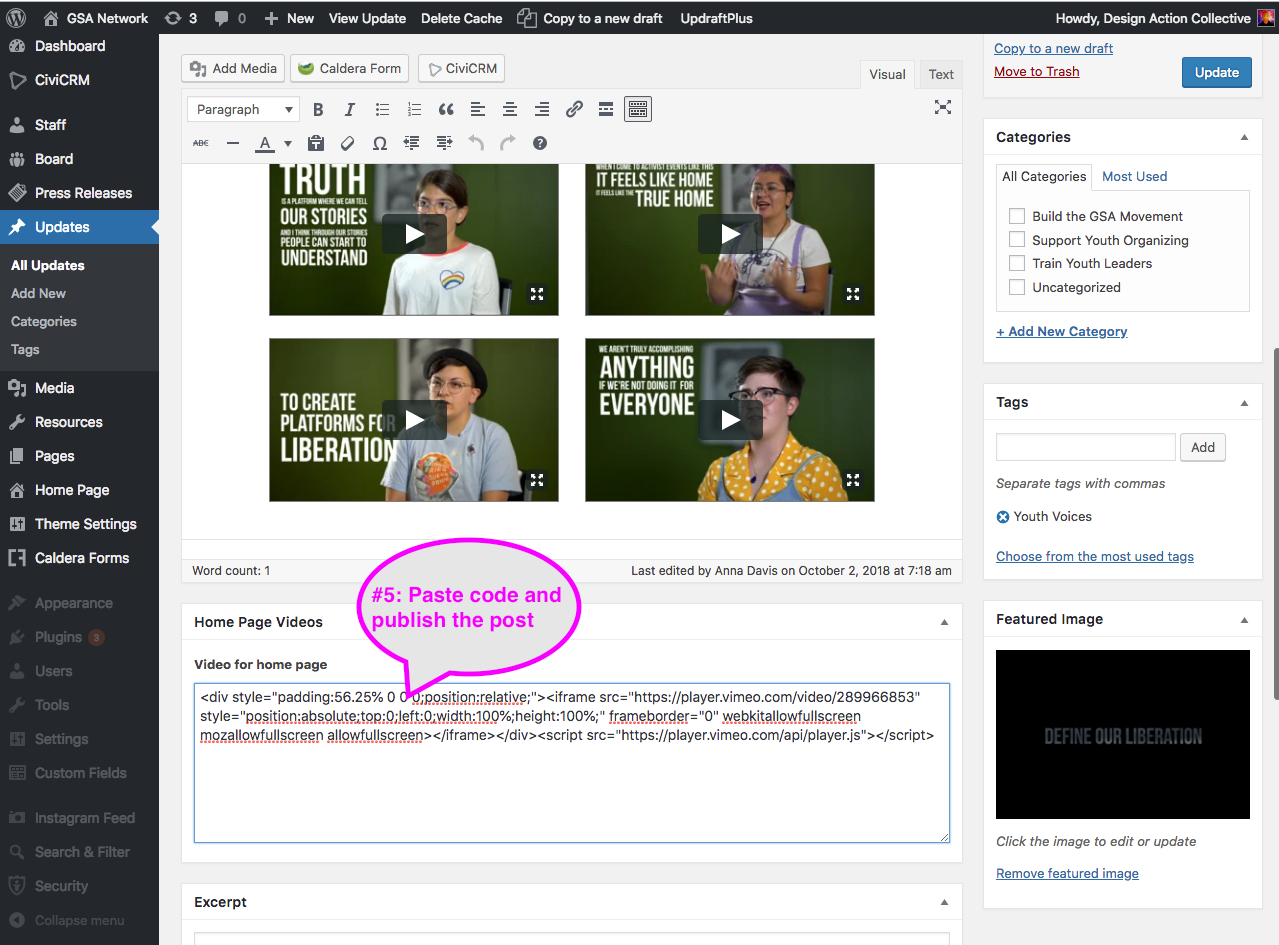Increase the paragraph indent
1279x945 pixels.
coord(444,143)
